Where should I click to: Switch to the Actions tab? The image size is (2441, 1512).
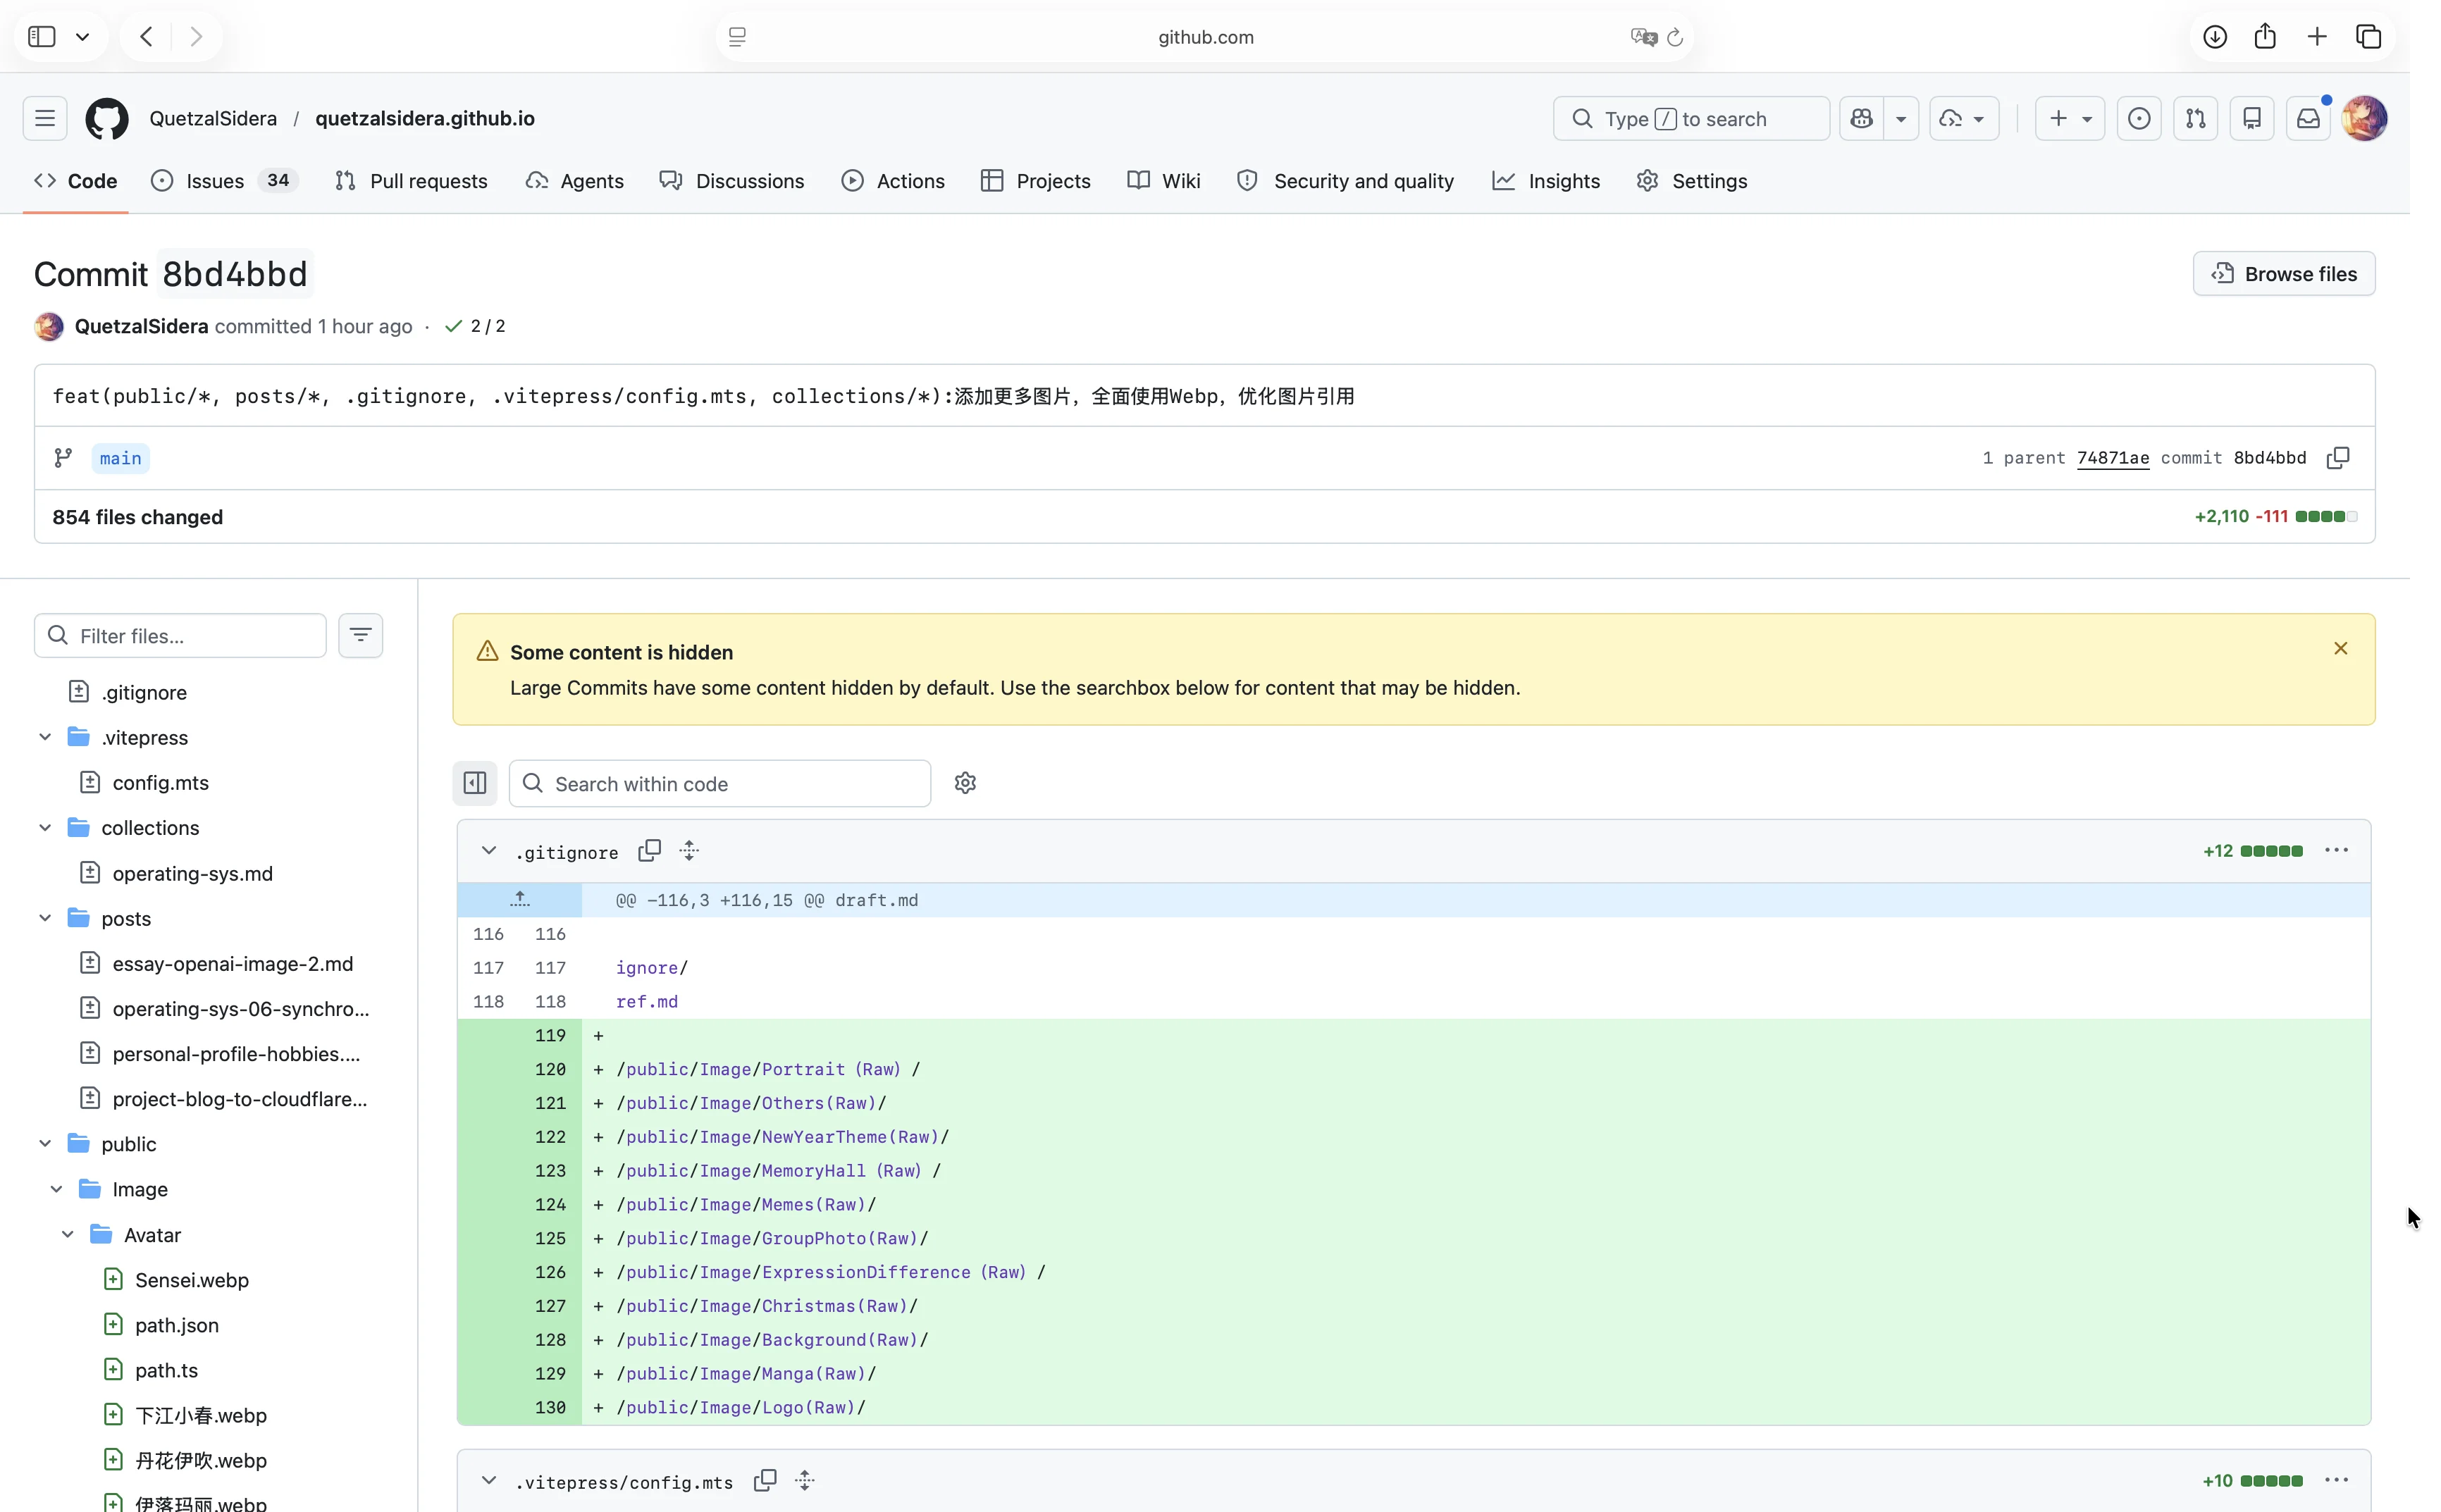[x=893, y=181]
